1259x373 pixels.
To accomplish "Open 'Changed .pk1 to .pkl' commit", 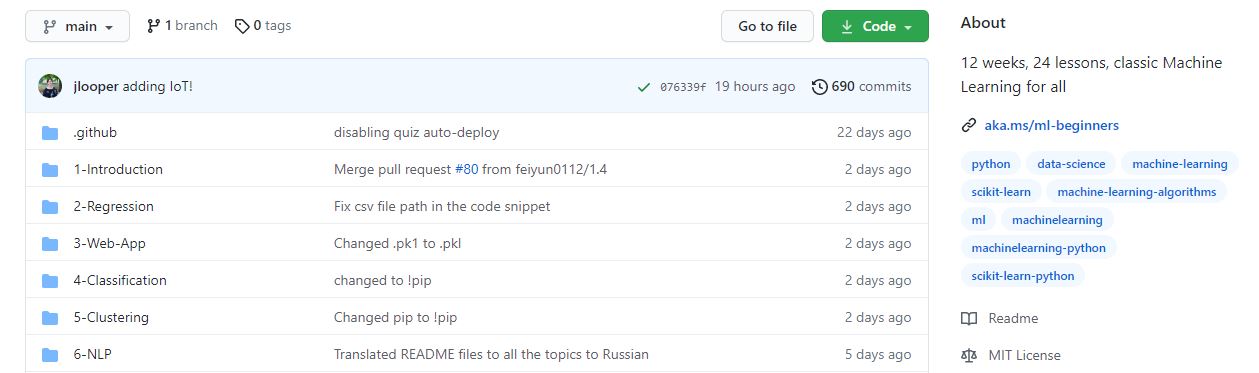I will [x=398, y=244].
